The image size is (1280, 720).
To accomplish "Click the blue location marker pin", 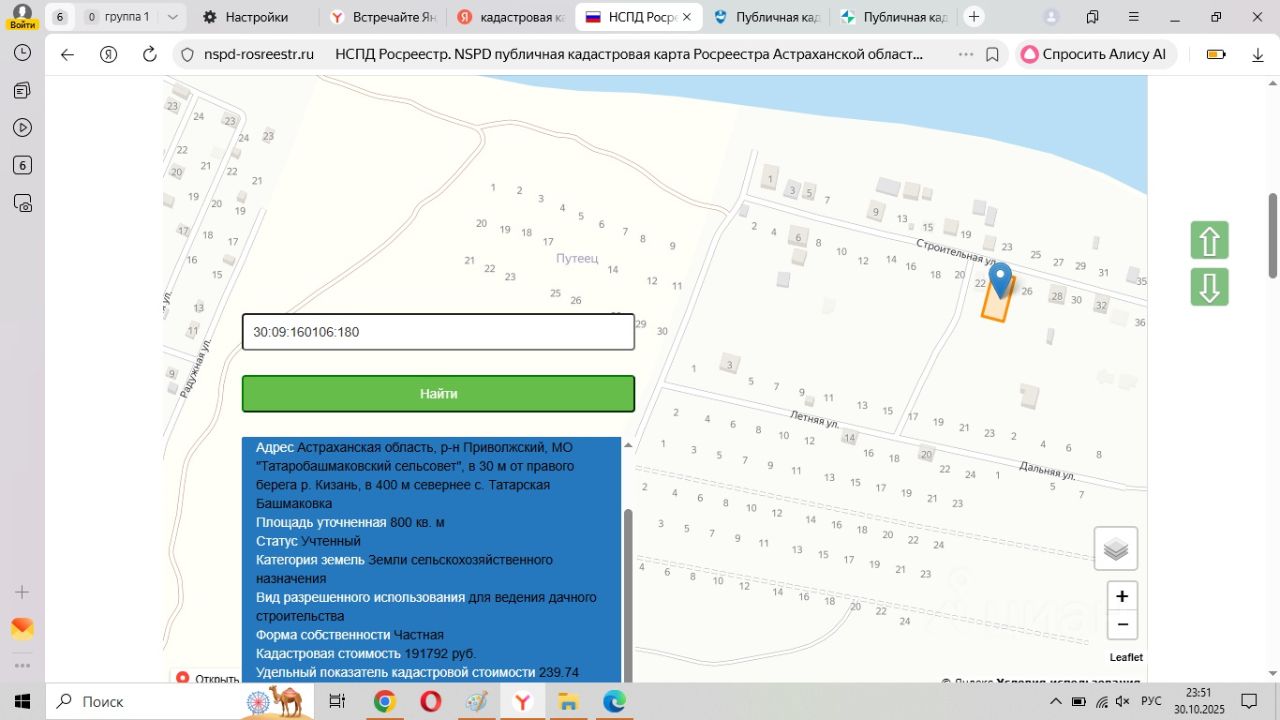I will click(x=999, y=278).
